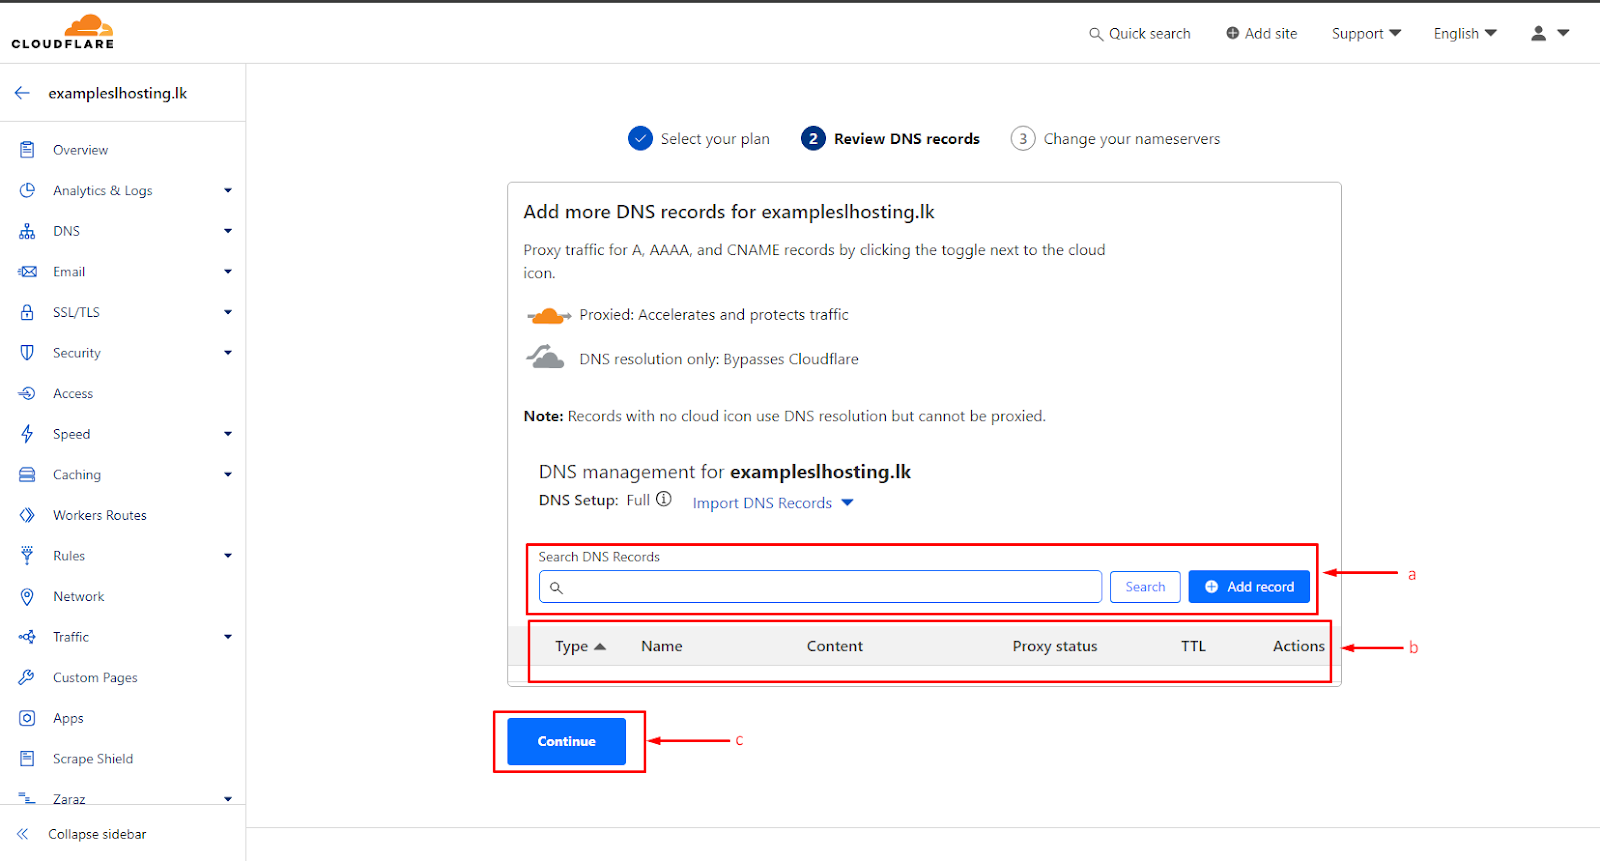Image resolution: width=1600 pixels, height=861 pixels.
Task: Click the Cloudflare logo
Action: click(63, 32)
